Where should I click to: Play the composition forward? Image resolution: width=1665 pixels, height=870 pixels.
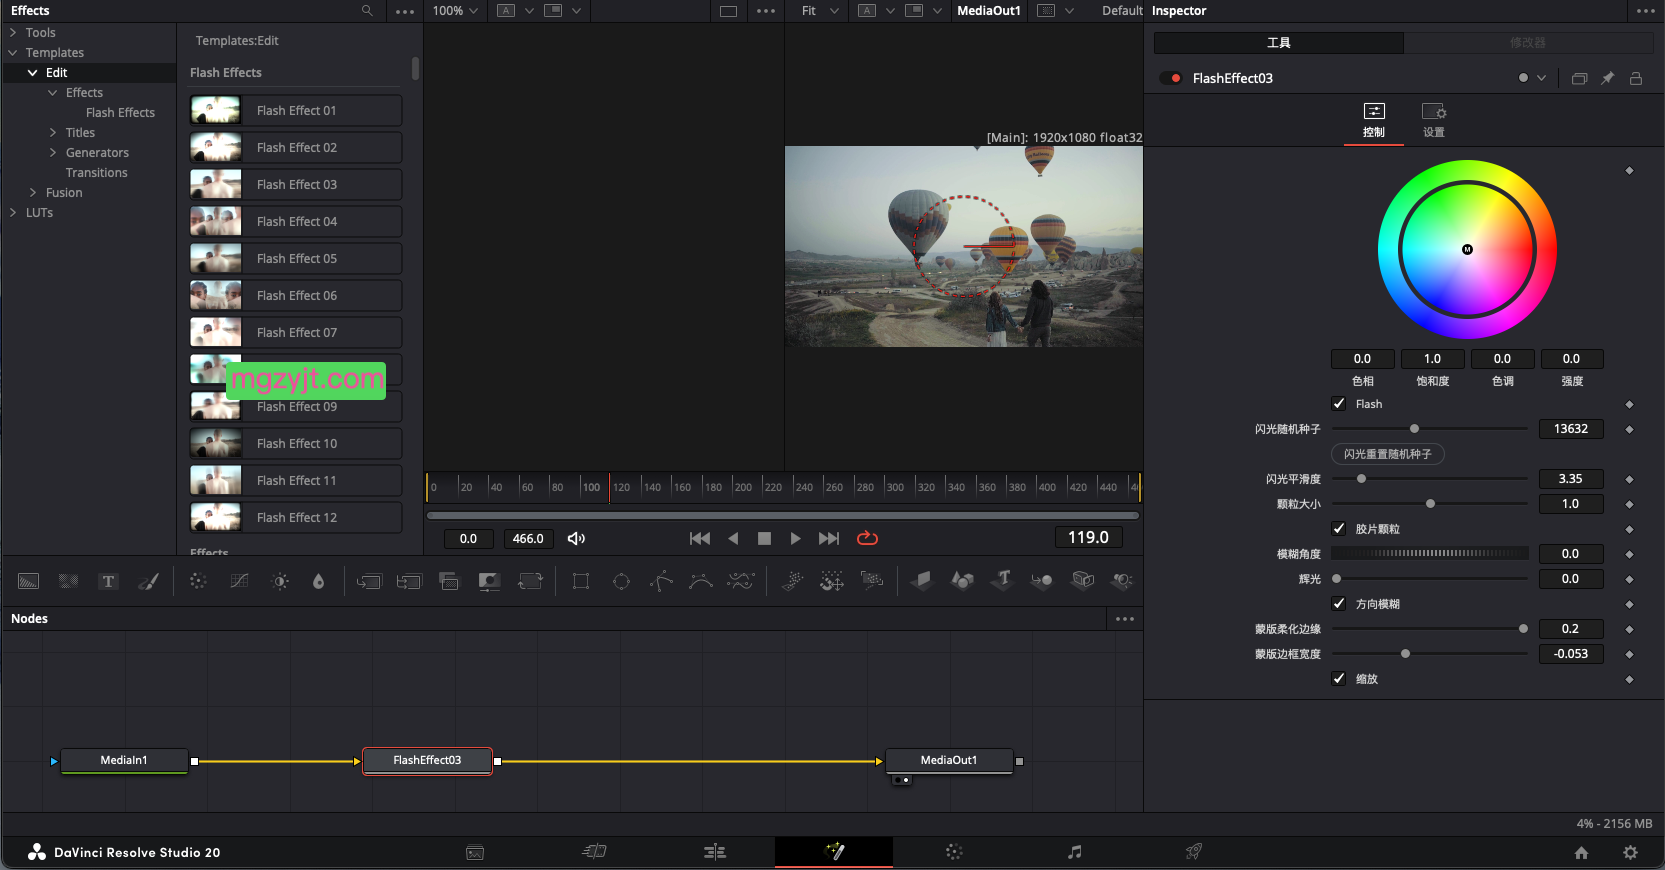click(x=795, y=538)
